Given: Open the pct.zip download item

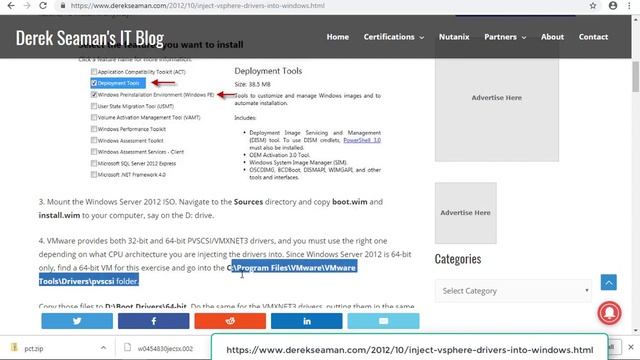Looking at the screenshot, I should point(33,348).
